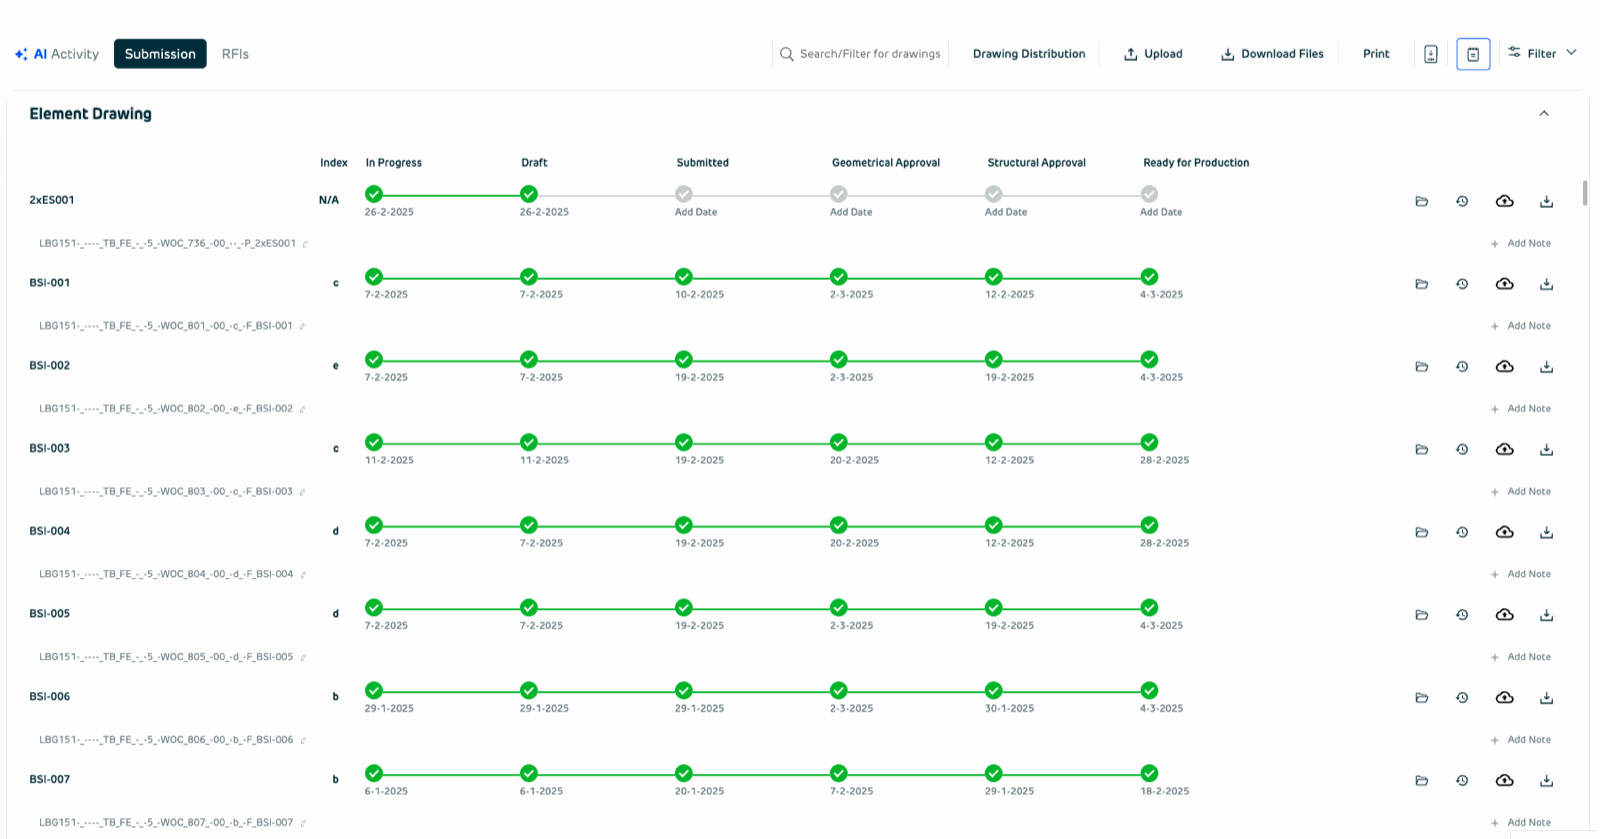Toggle Draft status check for 2xES001
Screen dimensions: 1600x839
tap(528, 194)
